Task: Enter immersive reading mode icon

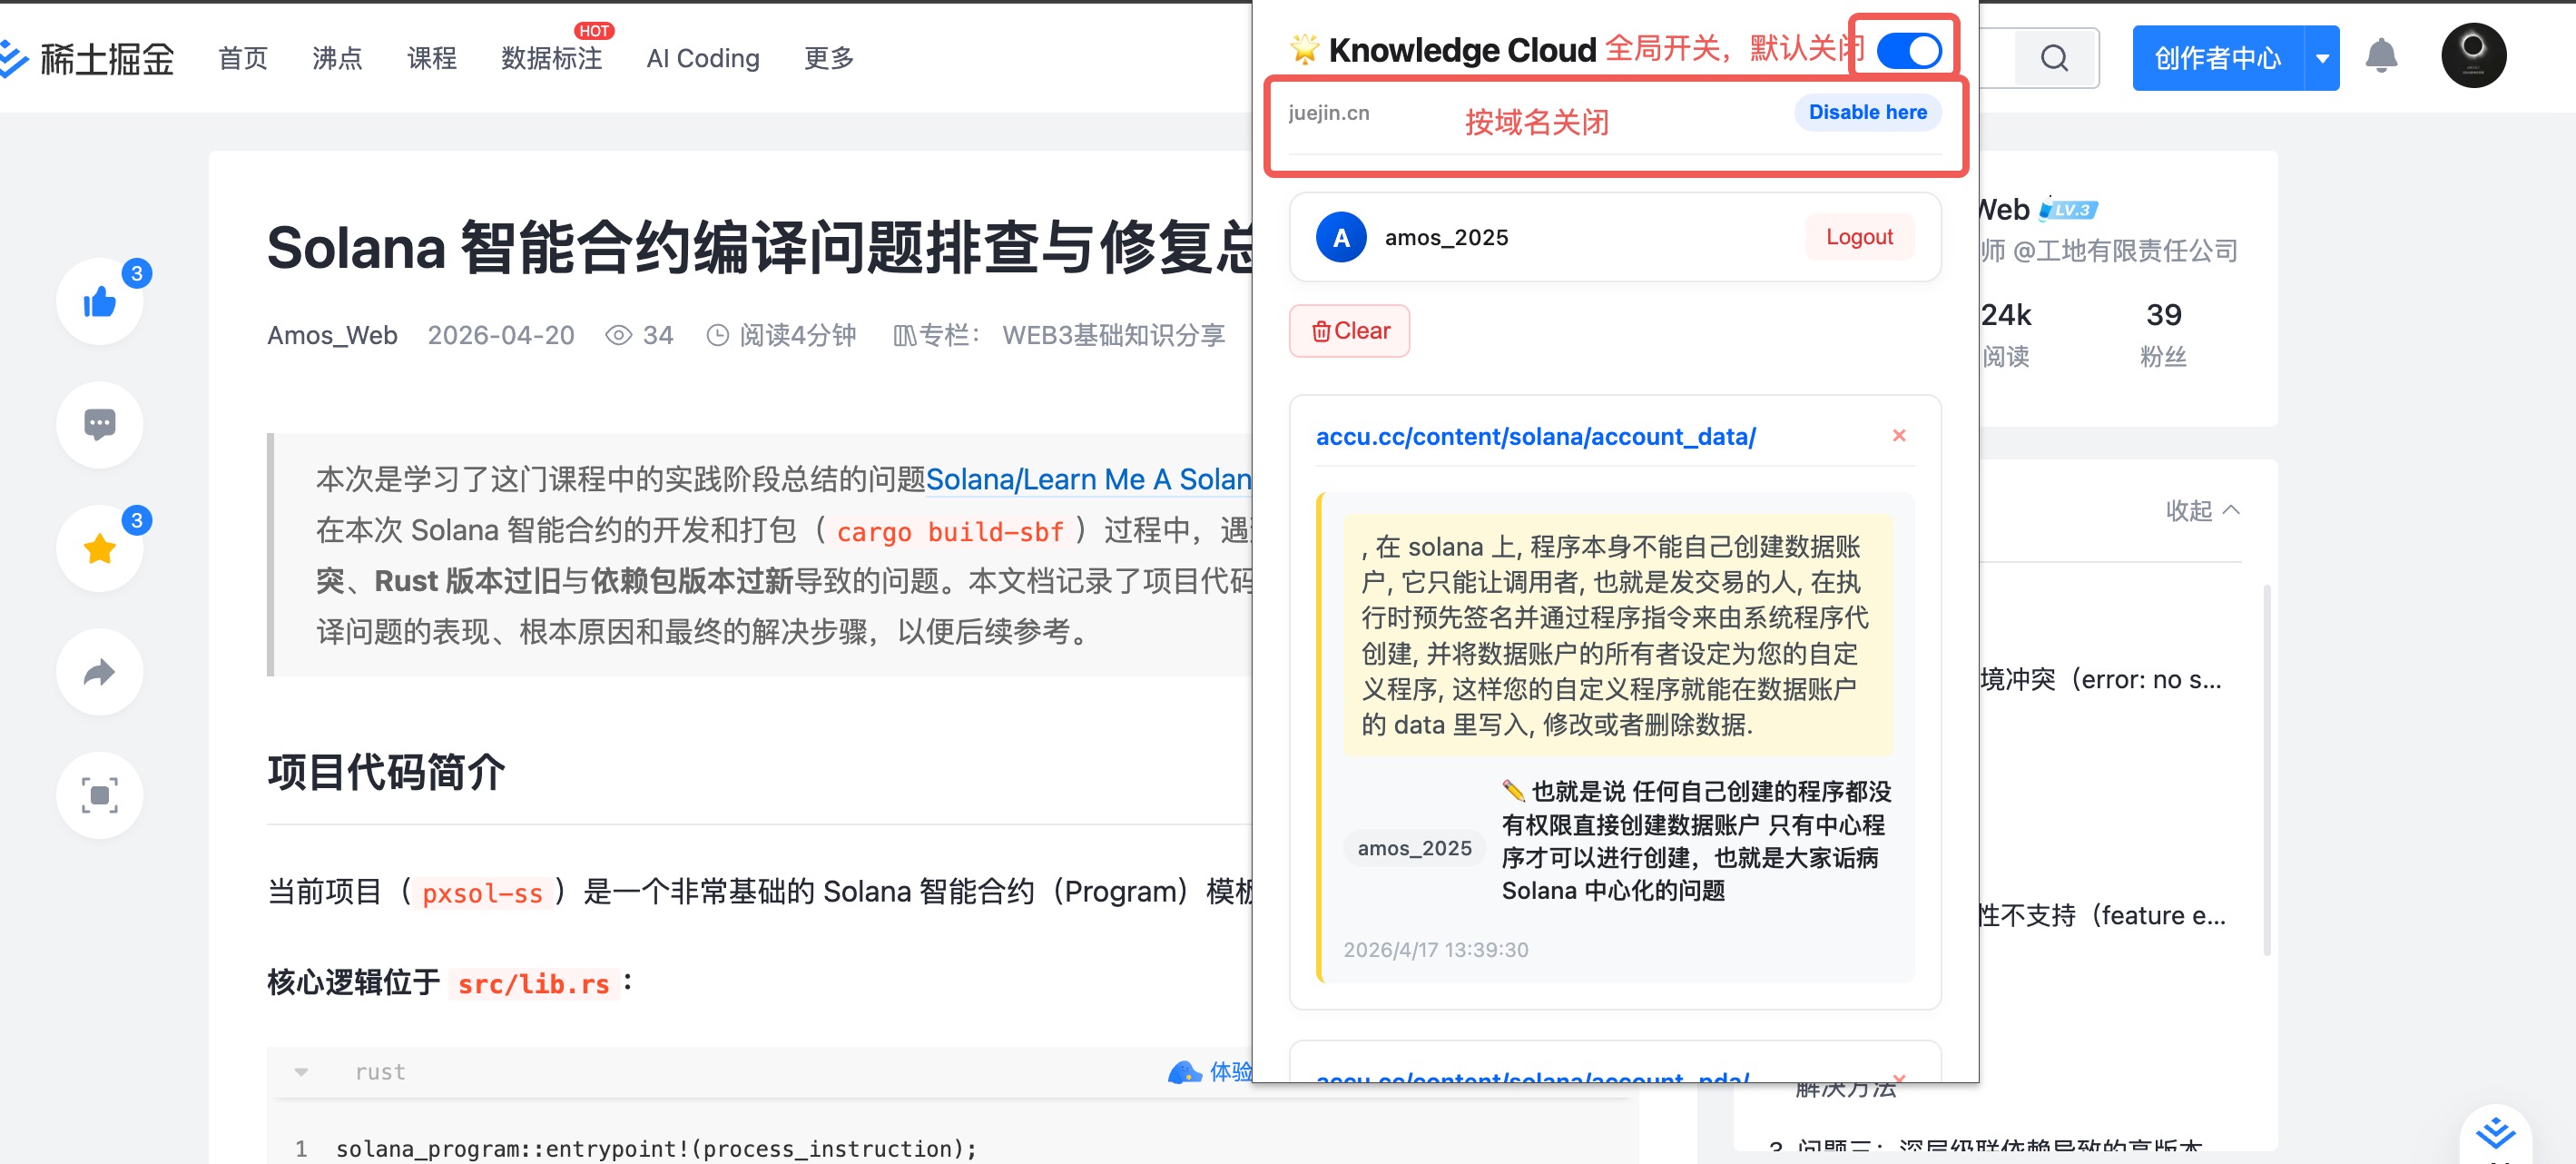Action: coord(99,795)
